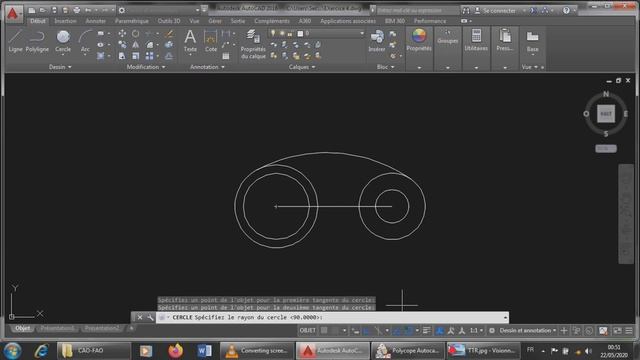Toggle the OBJET model space button
The width and height of the screenshot is (640, 360).
coord(307,331)
